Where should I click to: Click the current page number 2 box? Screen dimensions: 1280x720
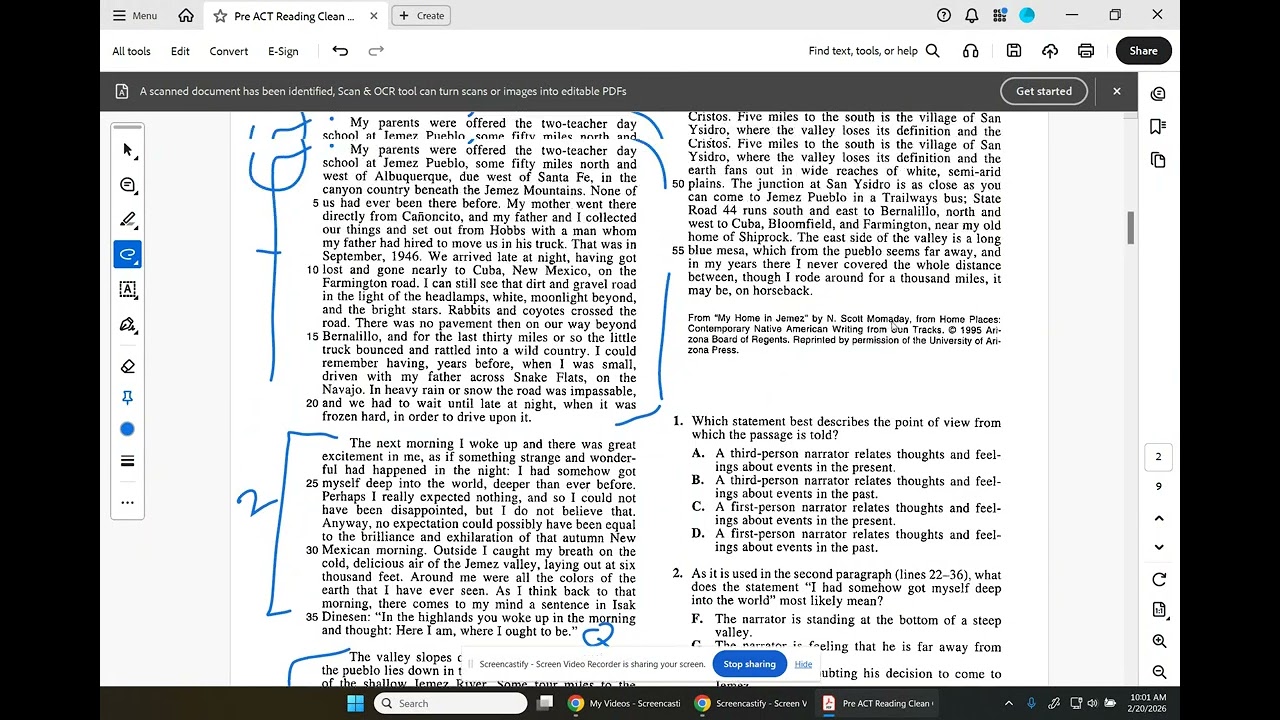pos(1159,457)
